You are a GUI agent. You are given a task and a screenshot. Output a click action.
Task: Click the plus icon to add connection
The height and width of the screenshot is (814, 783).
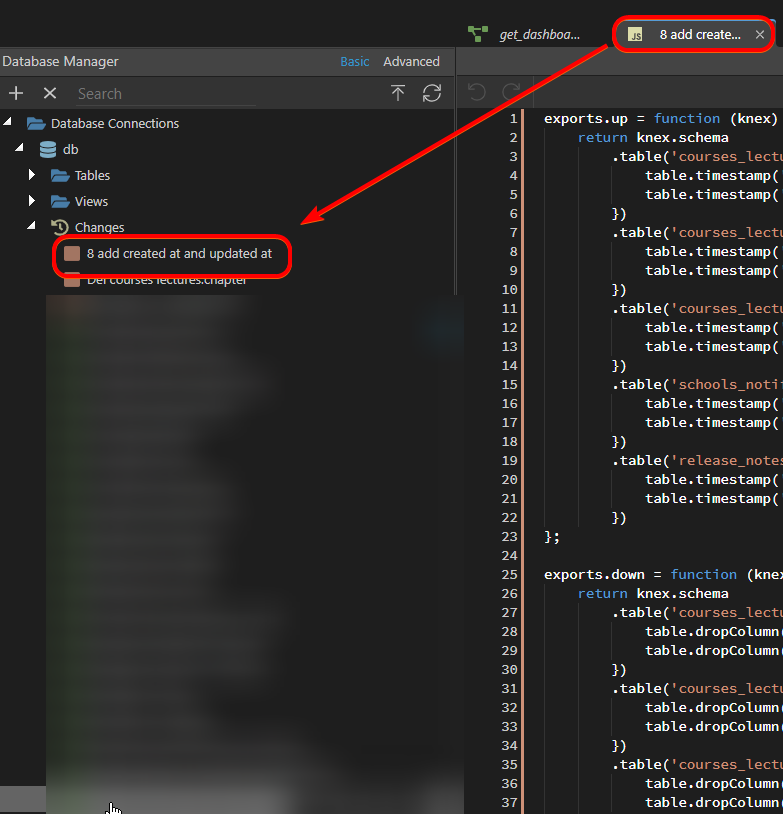click(16, 93)
